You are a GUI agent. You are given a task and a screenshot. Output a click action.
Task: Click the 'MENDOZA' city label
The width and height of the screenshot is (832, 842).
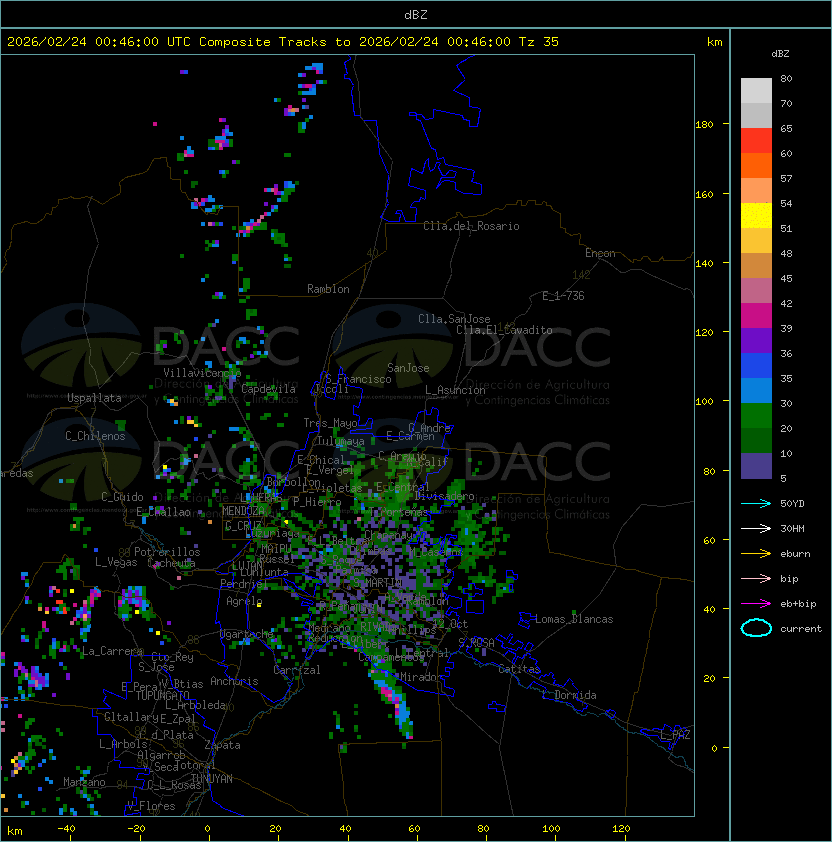pyautogui.click(x=243, y=510)
